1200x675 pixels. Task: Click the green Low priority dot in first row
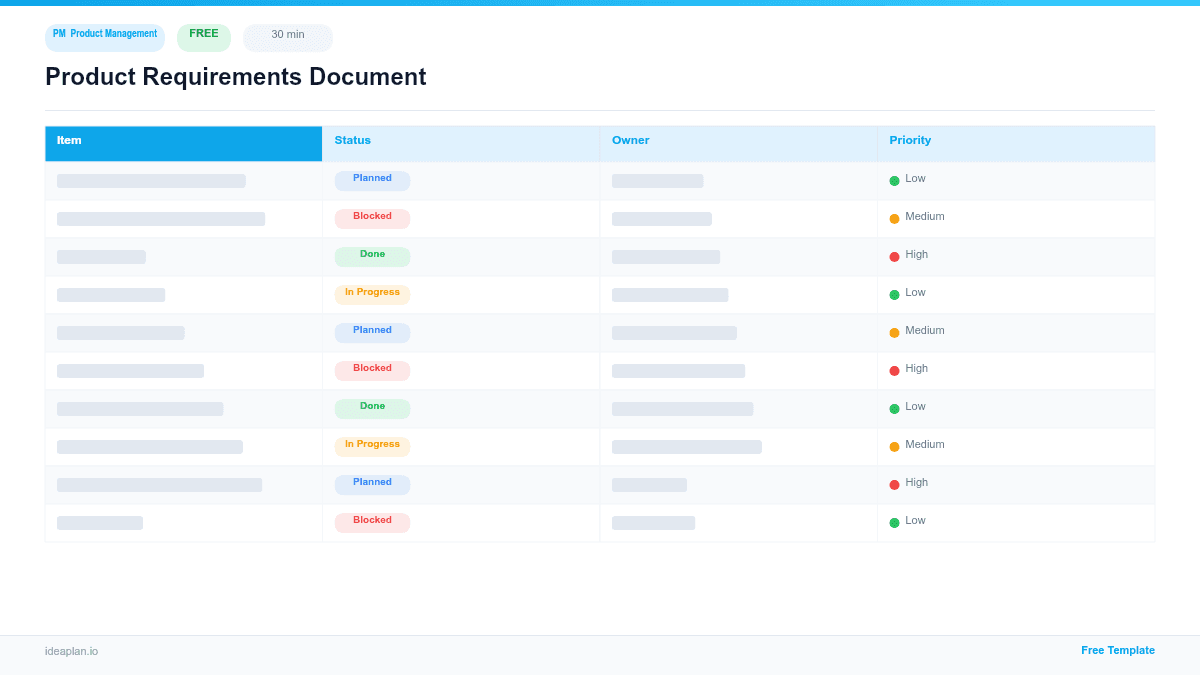click(895, 179)
